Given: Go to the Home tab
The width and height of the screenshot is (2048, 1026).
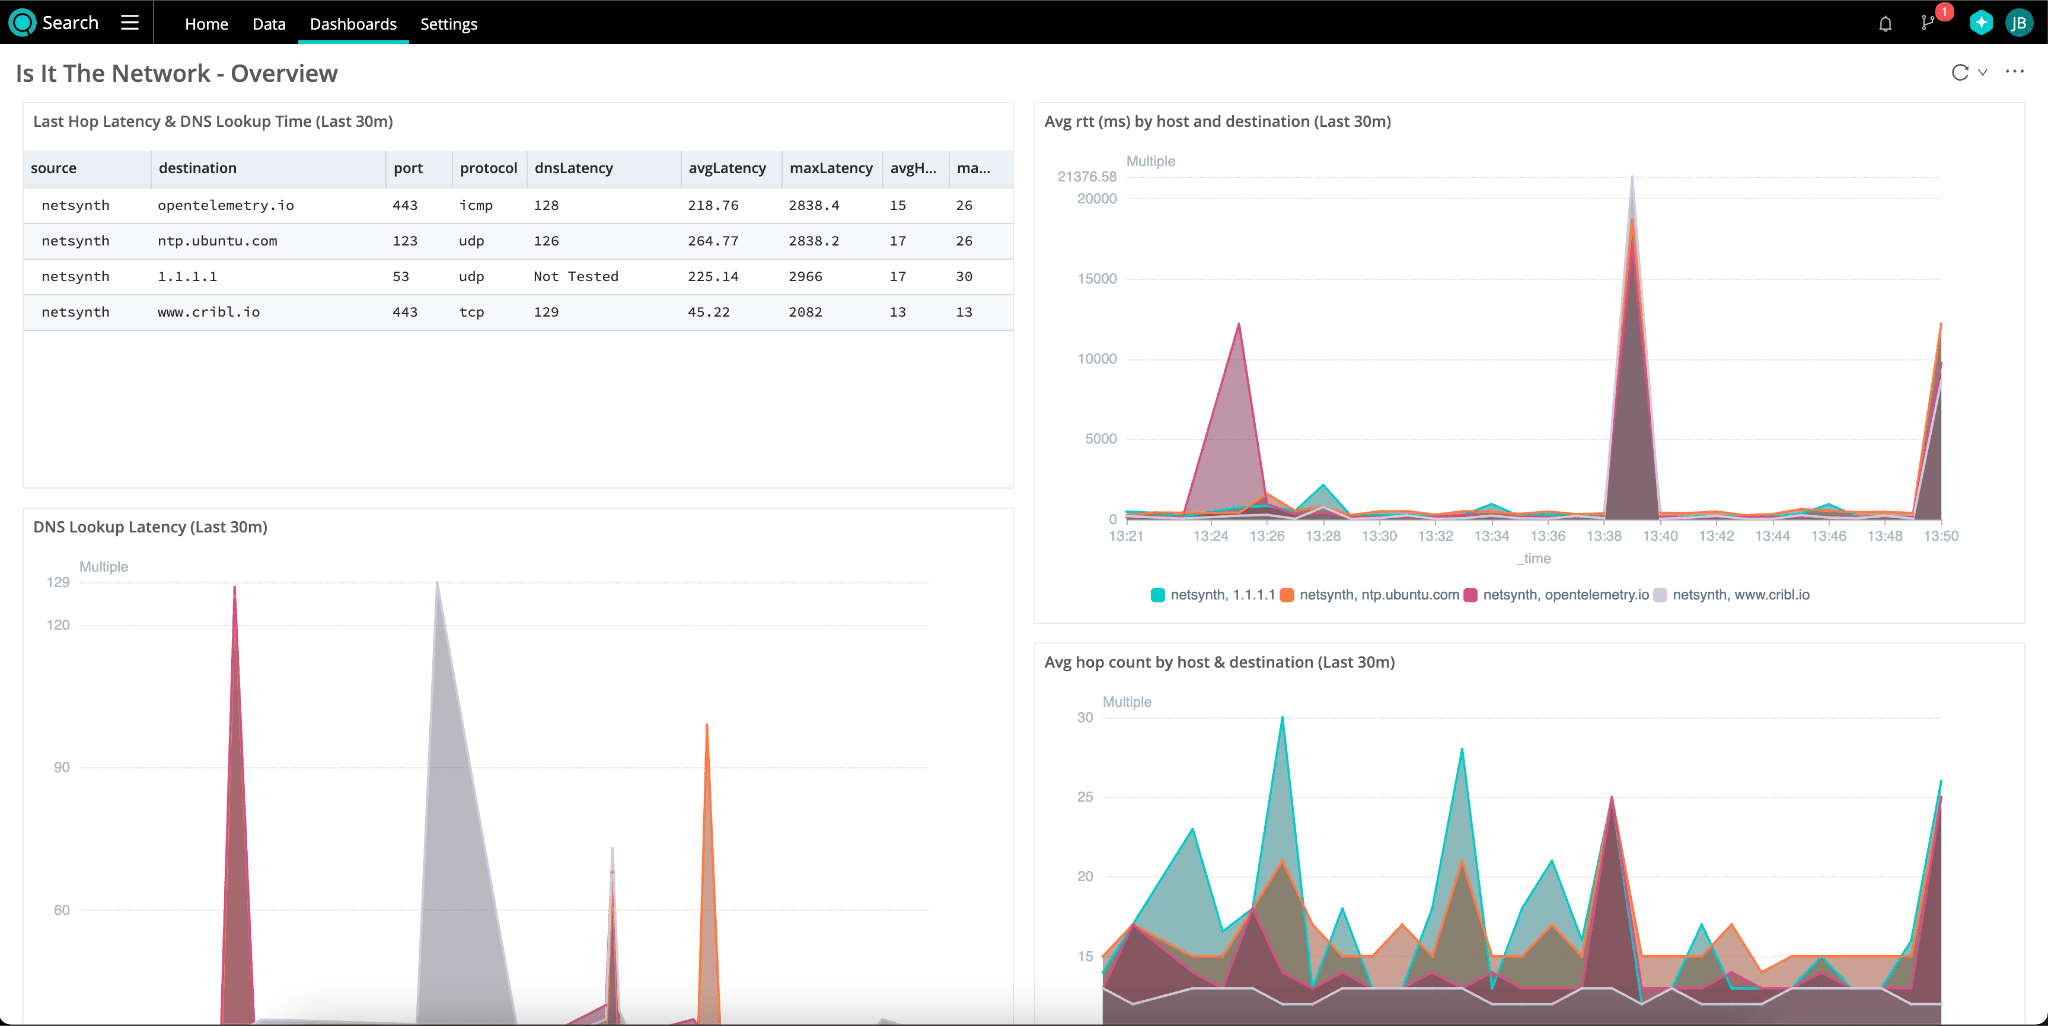Looking at the screenshot, I should [x=206, y=24].
